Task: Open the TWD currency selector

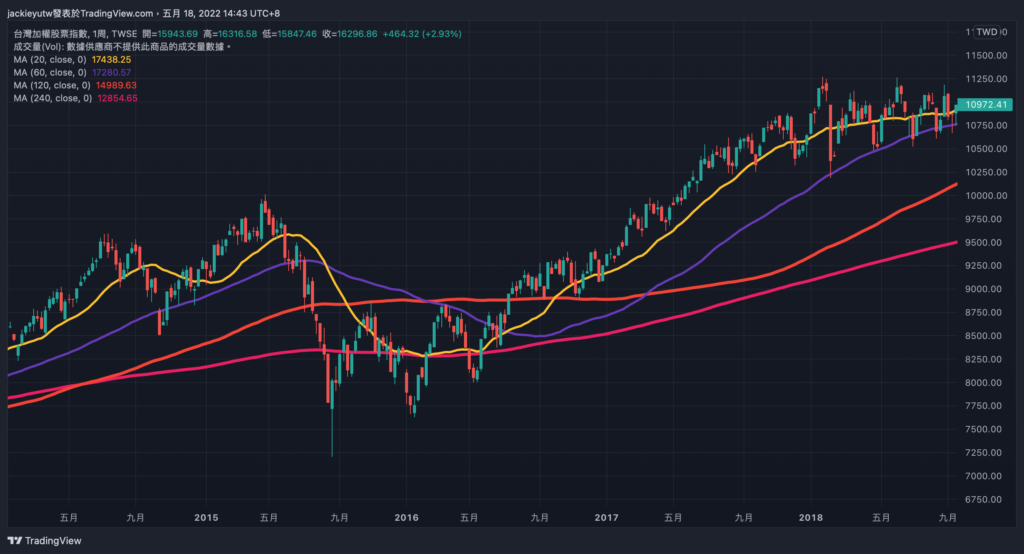Action: coord(987,32)
